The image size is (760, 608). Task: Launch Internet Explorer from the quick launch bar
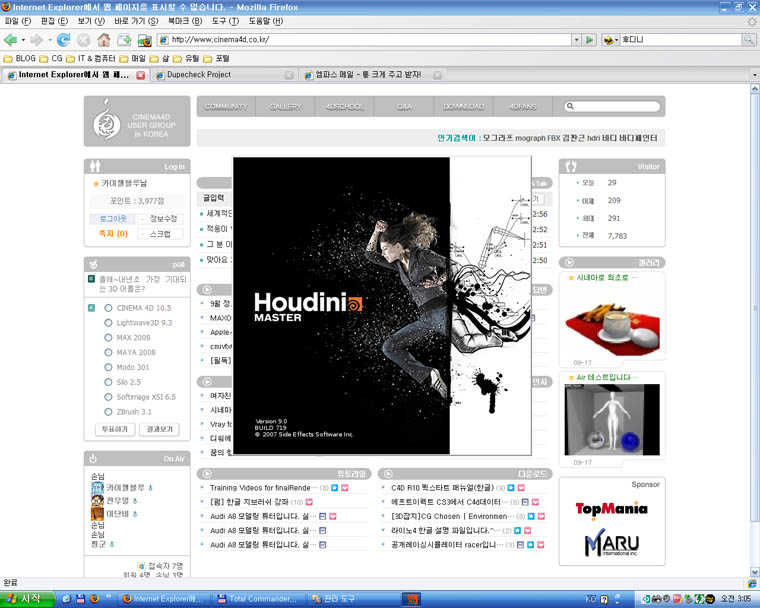tap(67, 599)
